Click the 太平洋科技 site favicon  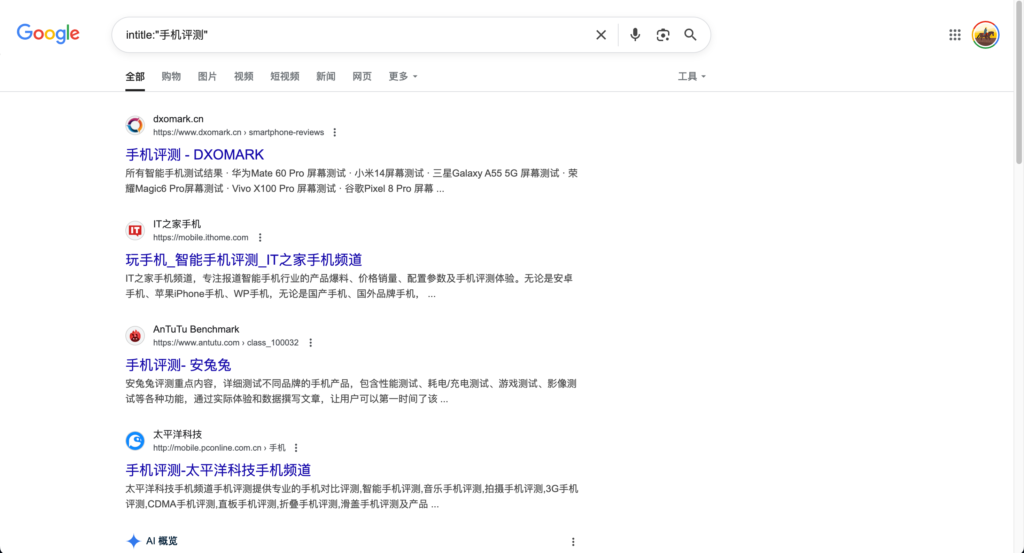(135, 441)
